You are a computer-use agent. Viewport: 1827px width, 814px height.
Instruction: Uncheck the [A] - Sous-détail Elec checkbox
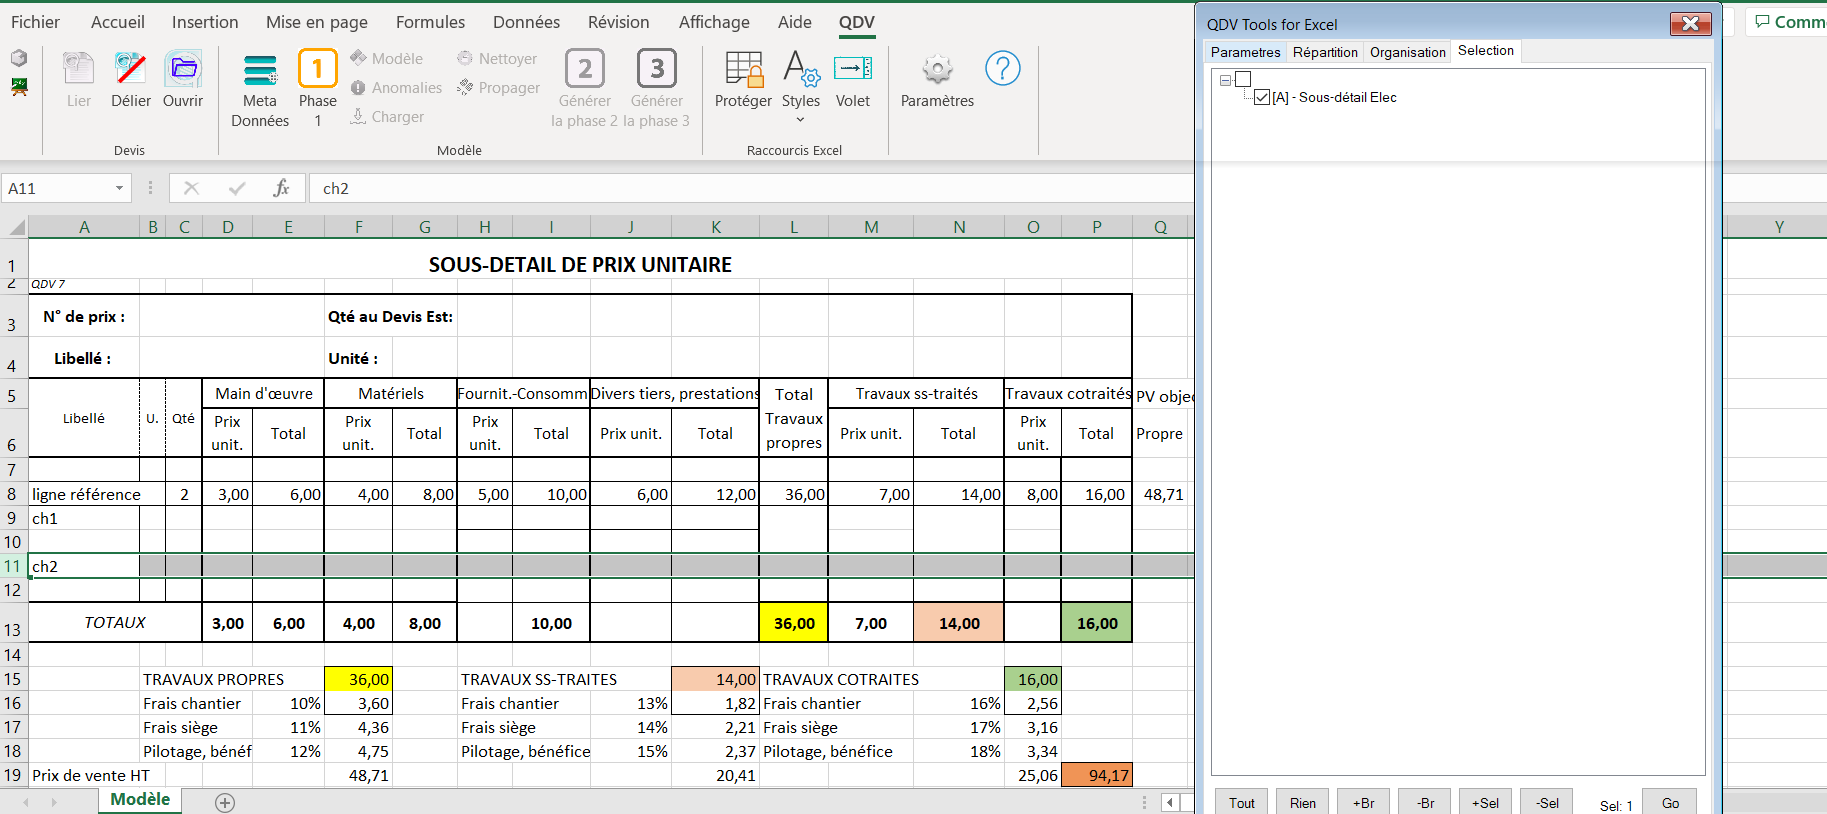coord(1262,97)
